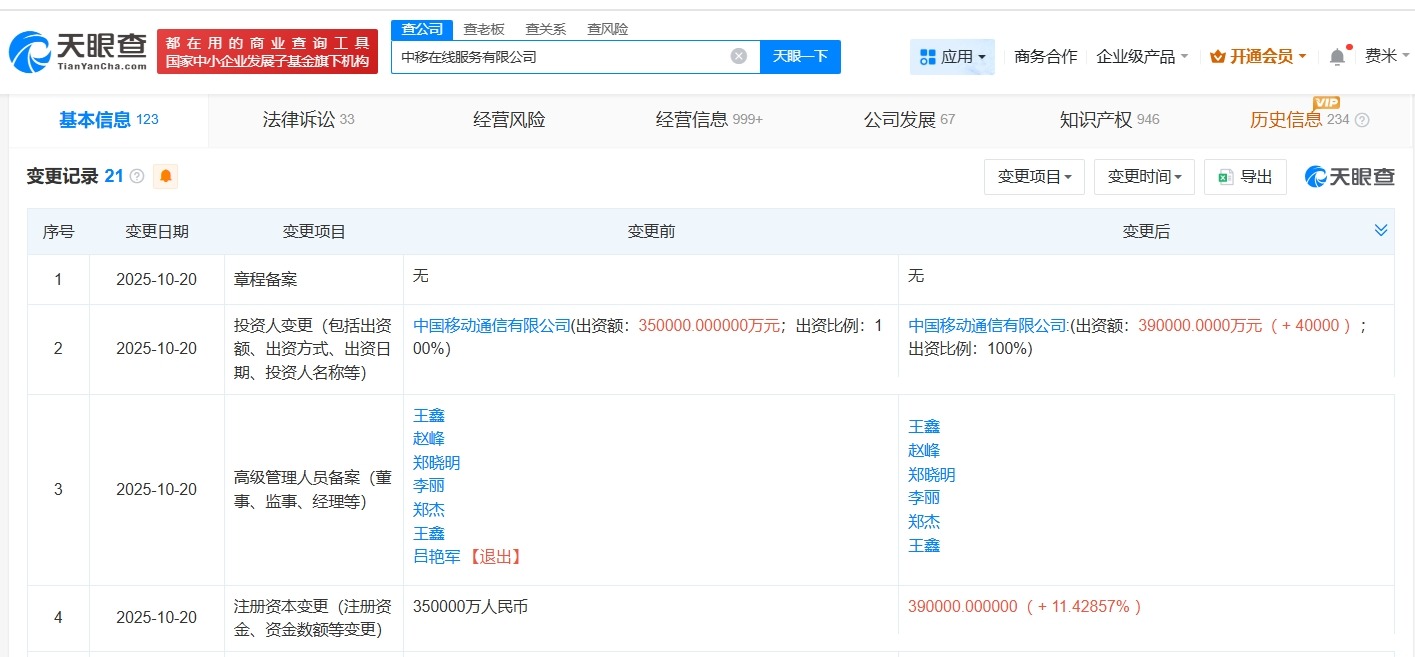The width and height of the screenshot is (1415, 657).
Task: Click the orange monitoring bell beside 变更记录
Action: [166, 176]
